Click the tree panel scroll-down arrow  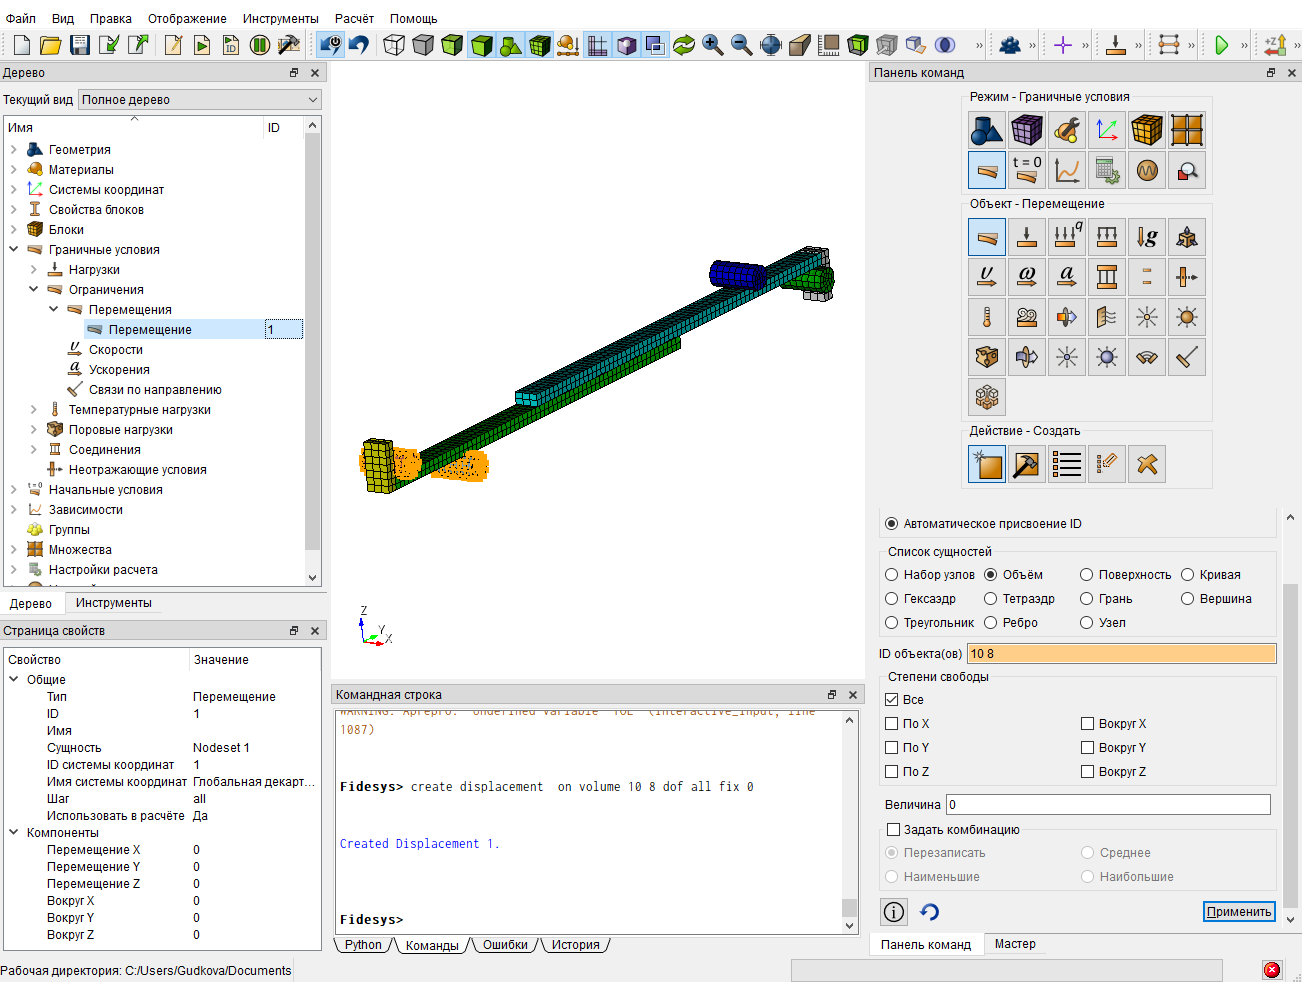[313, 577]
